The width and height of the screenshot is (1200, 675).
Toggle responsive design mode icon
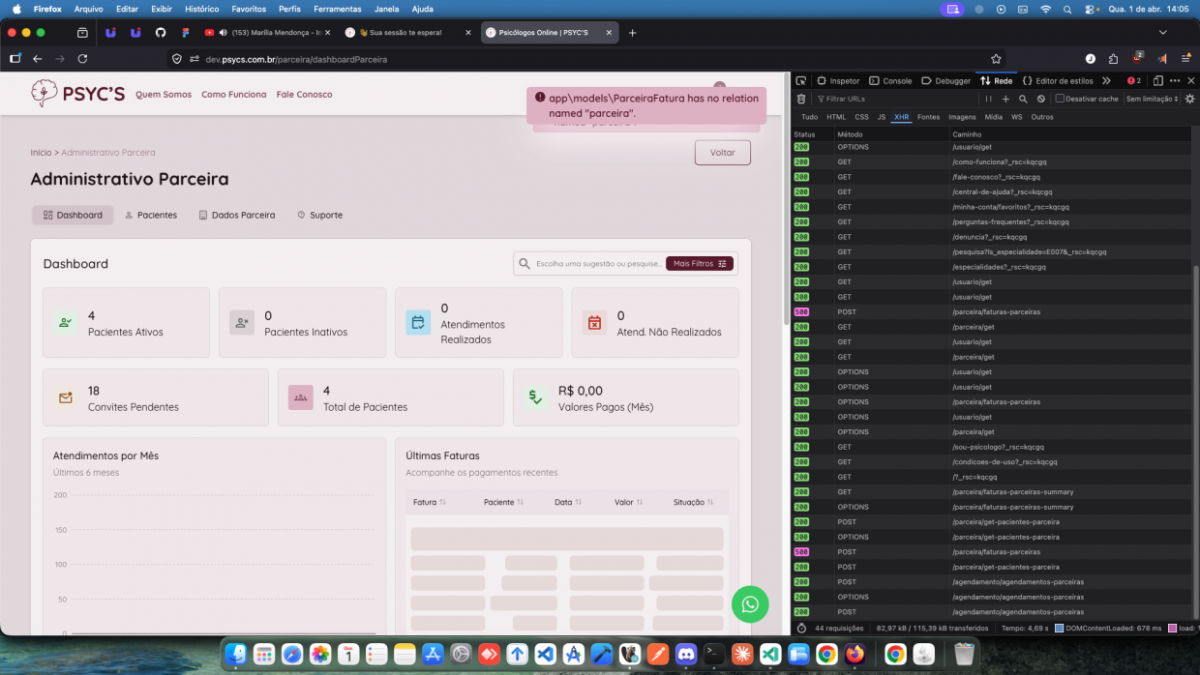click(x=1158, y=81)
